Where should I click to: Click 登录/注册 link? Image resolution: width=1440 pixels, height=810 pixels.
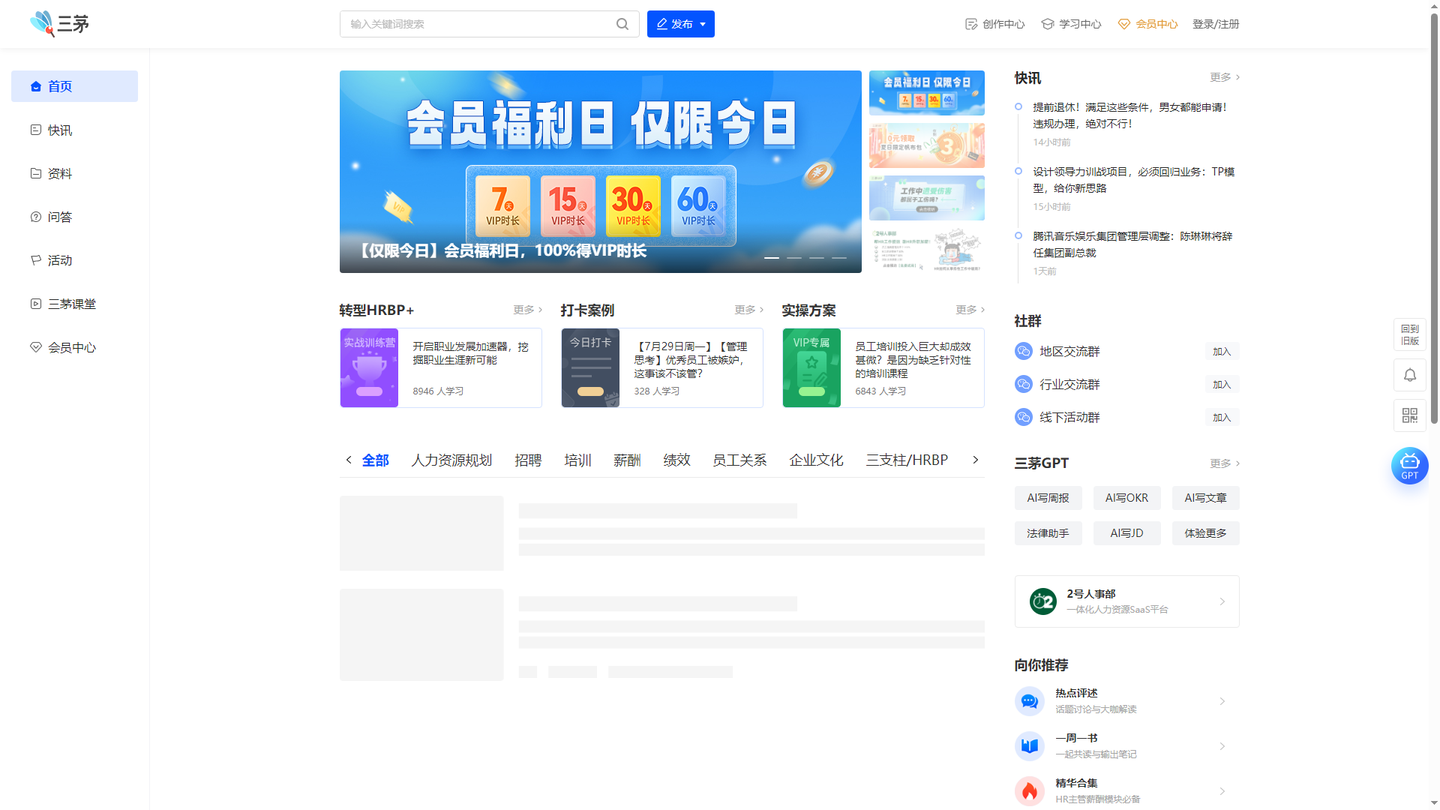tap(1216, 24)
